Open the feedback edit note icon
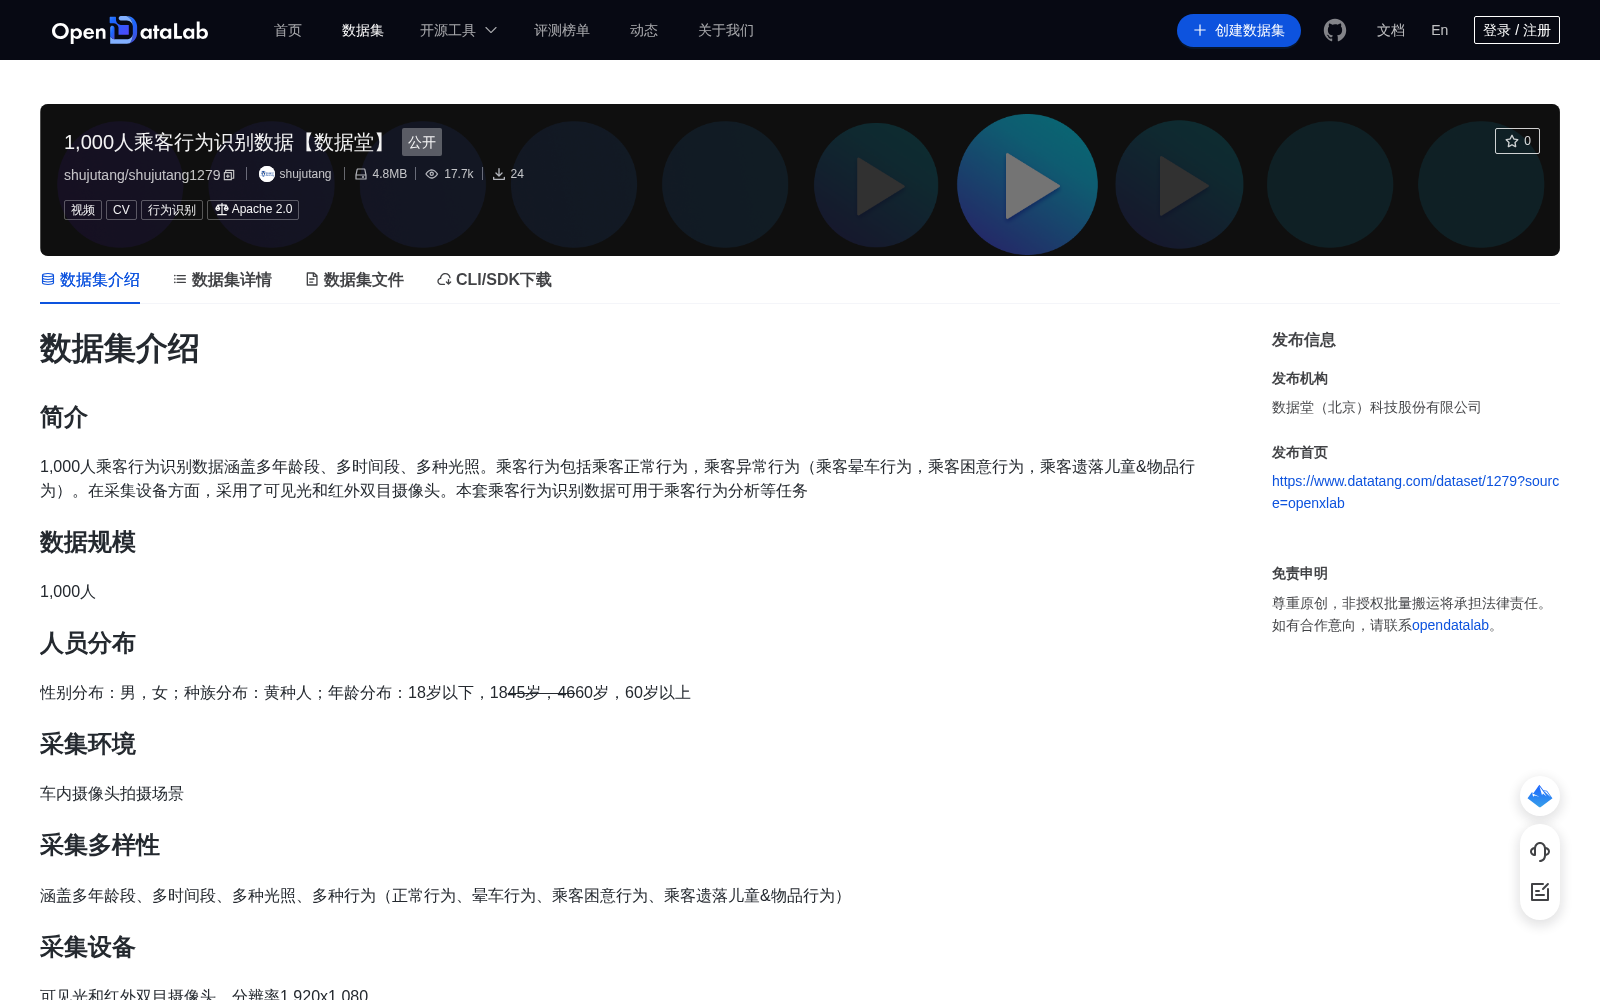The image size is (1600, 1000). [1540, 892]
